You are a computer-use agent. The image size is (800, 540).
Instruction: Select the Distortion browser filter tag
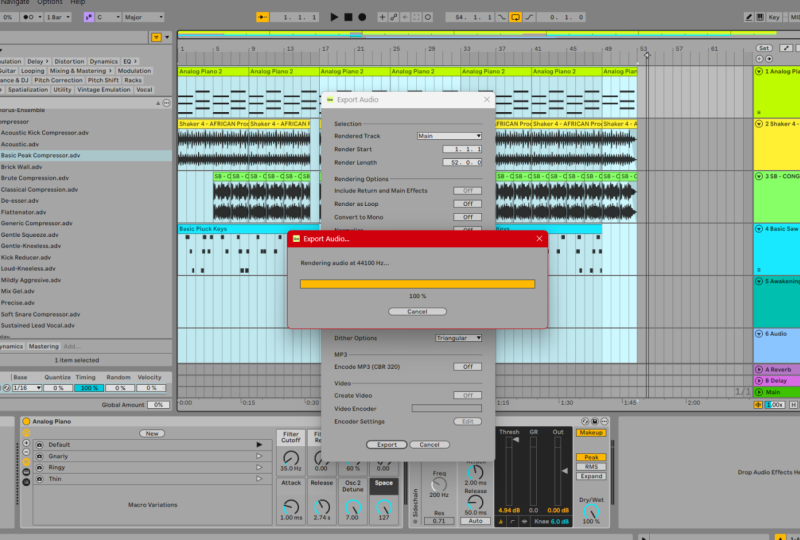click(x=69, y=61)
